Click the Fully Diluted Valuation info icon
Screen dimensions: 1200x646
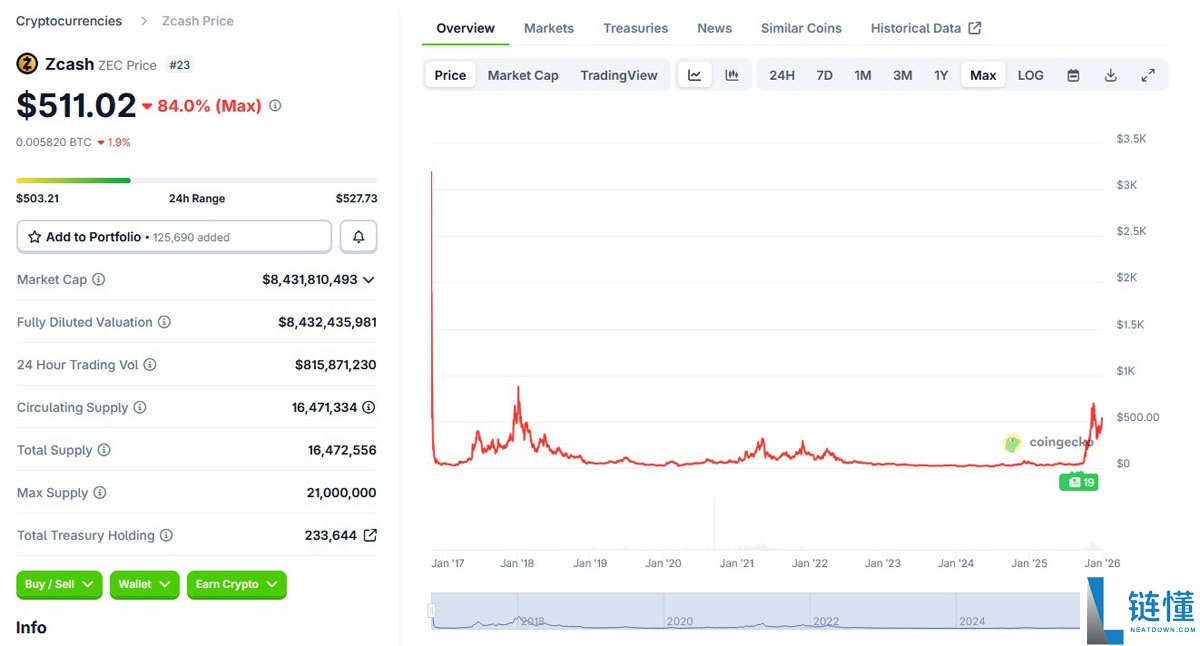coord(164,322)
